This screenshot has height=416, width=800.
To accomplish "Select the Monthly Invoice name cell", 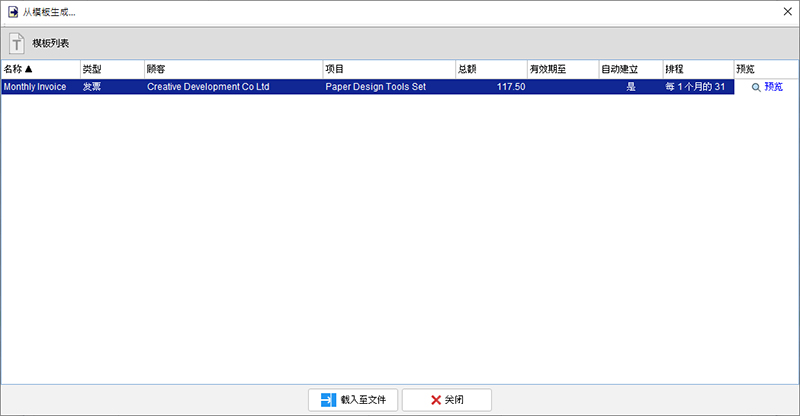I will 41,87.
